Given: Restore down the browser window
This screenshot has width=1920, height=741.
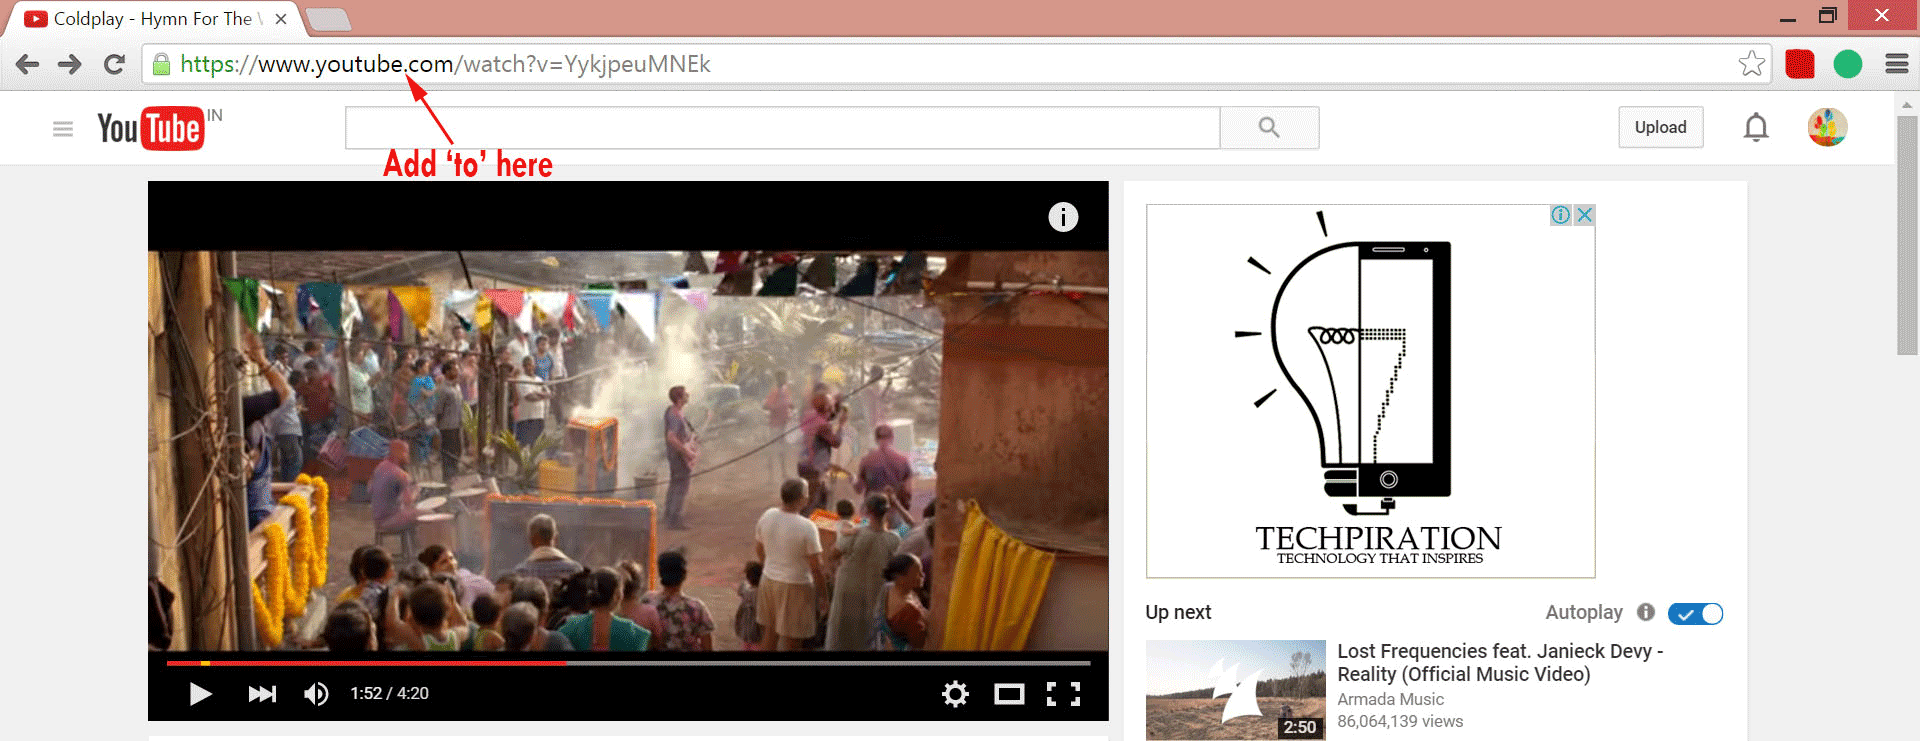Looking at the screenshot, I should point(1828,15).
